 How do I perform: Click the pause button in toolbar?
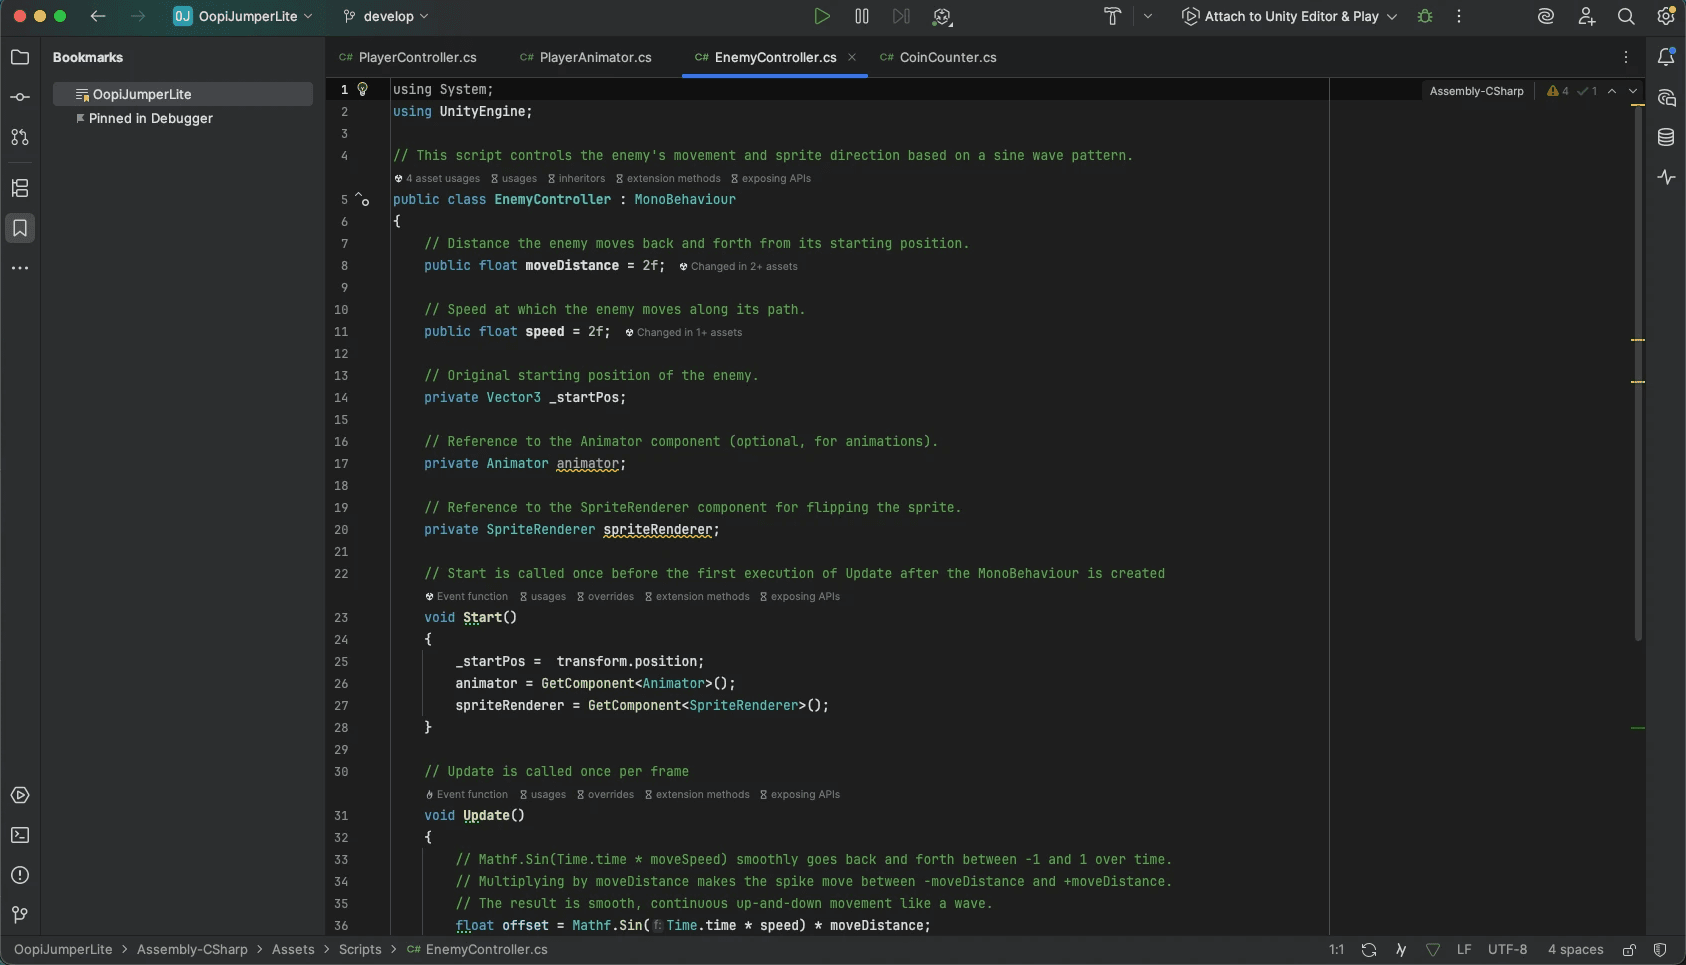pyautogui.click(x=862, y=16)
